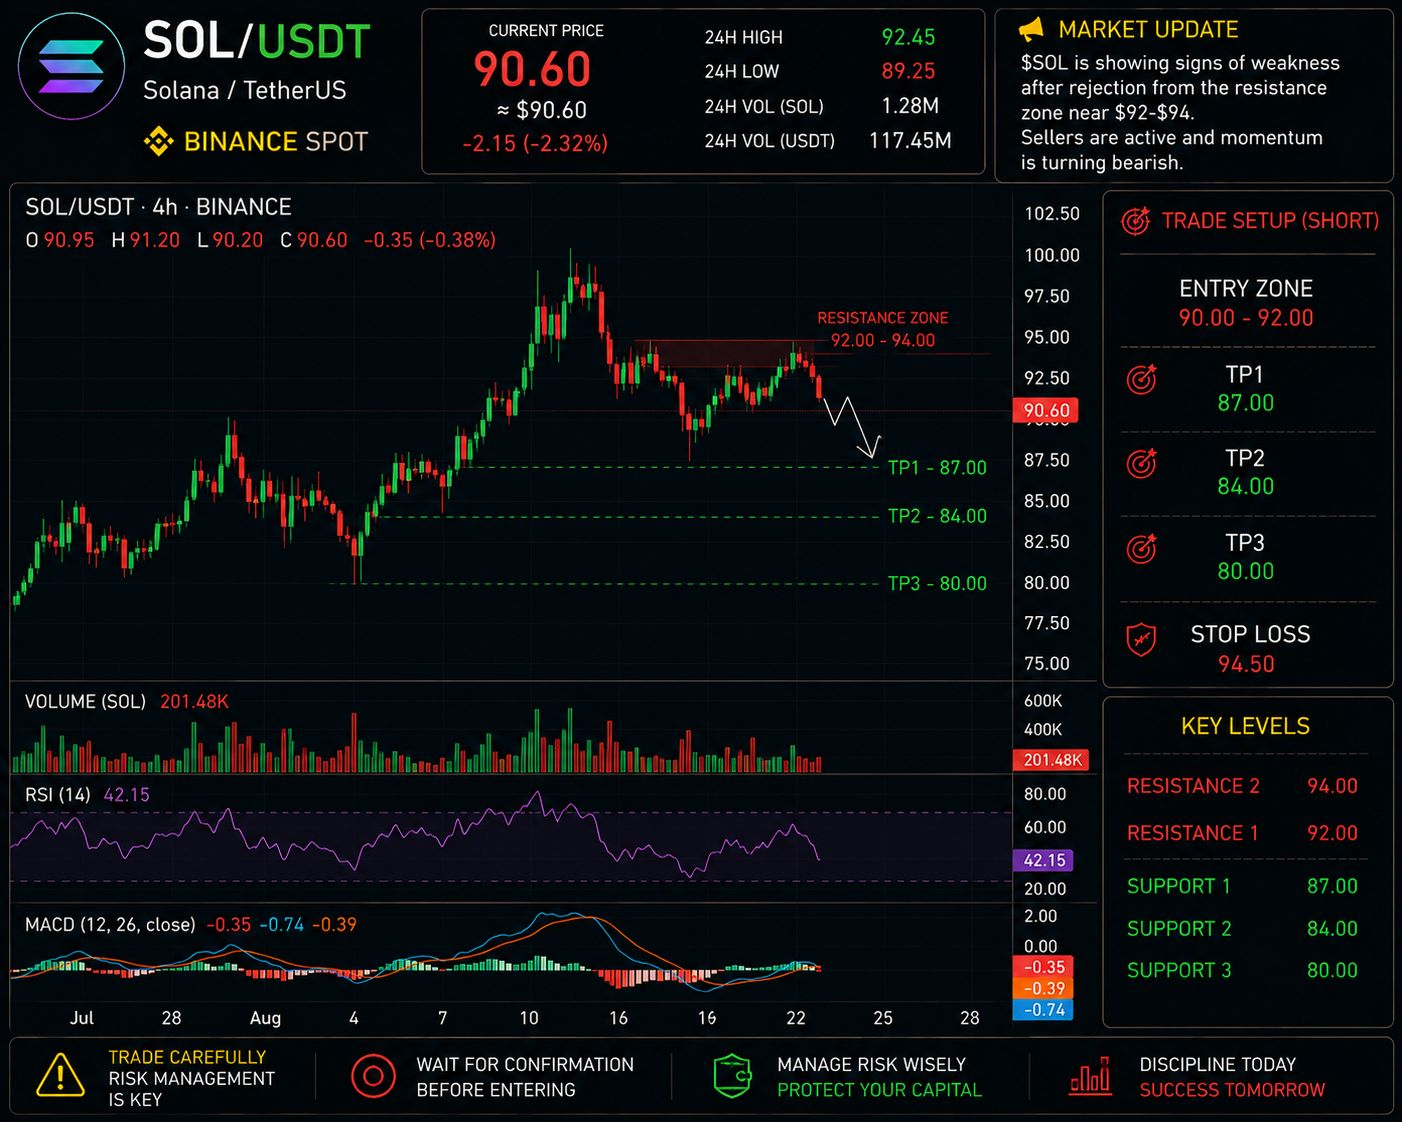
Task: Click the yellow warning triangle icon
Action: click(x=60, y=1076)
